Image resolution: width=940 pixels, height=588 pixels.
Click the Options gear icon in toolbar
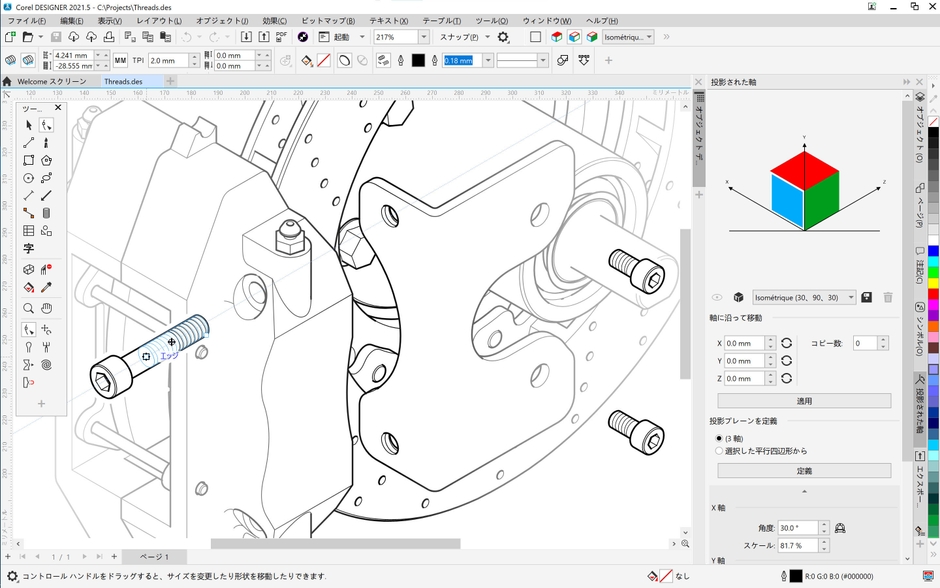pos(503,37)
